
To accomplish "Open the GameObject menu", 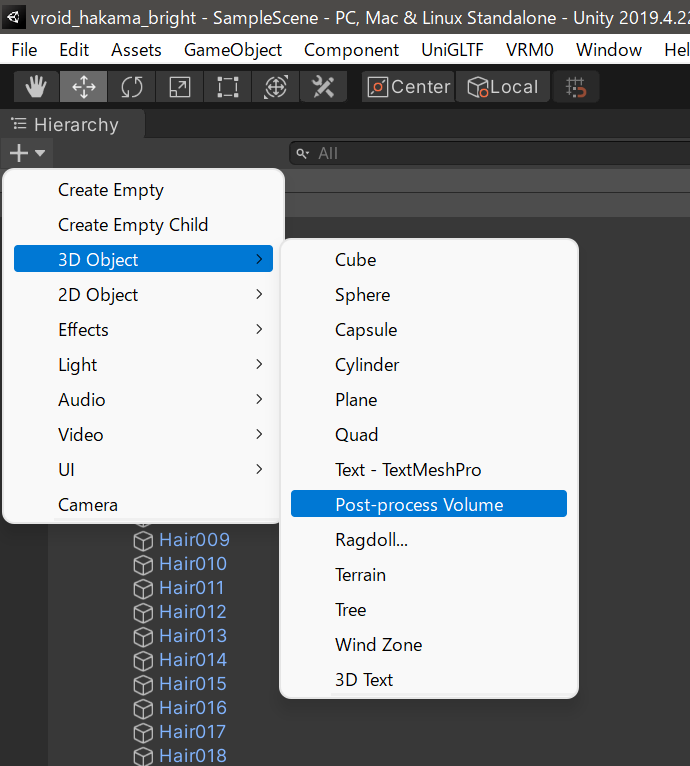I will 233,50.
